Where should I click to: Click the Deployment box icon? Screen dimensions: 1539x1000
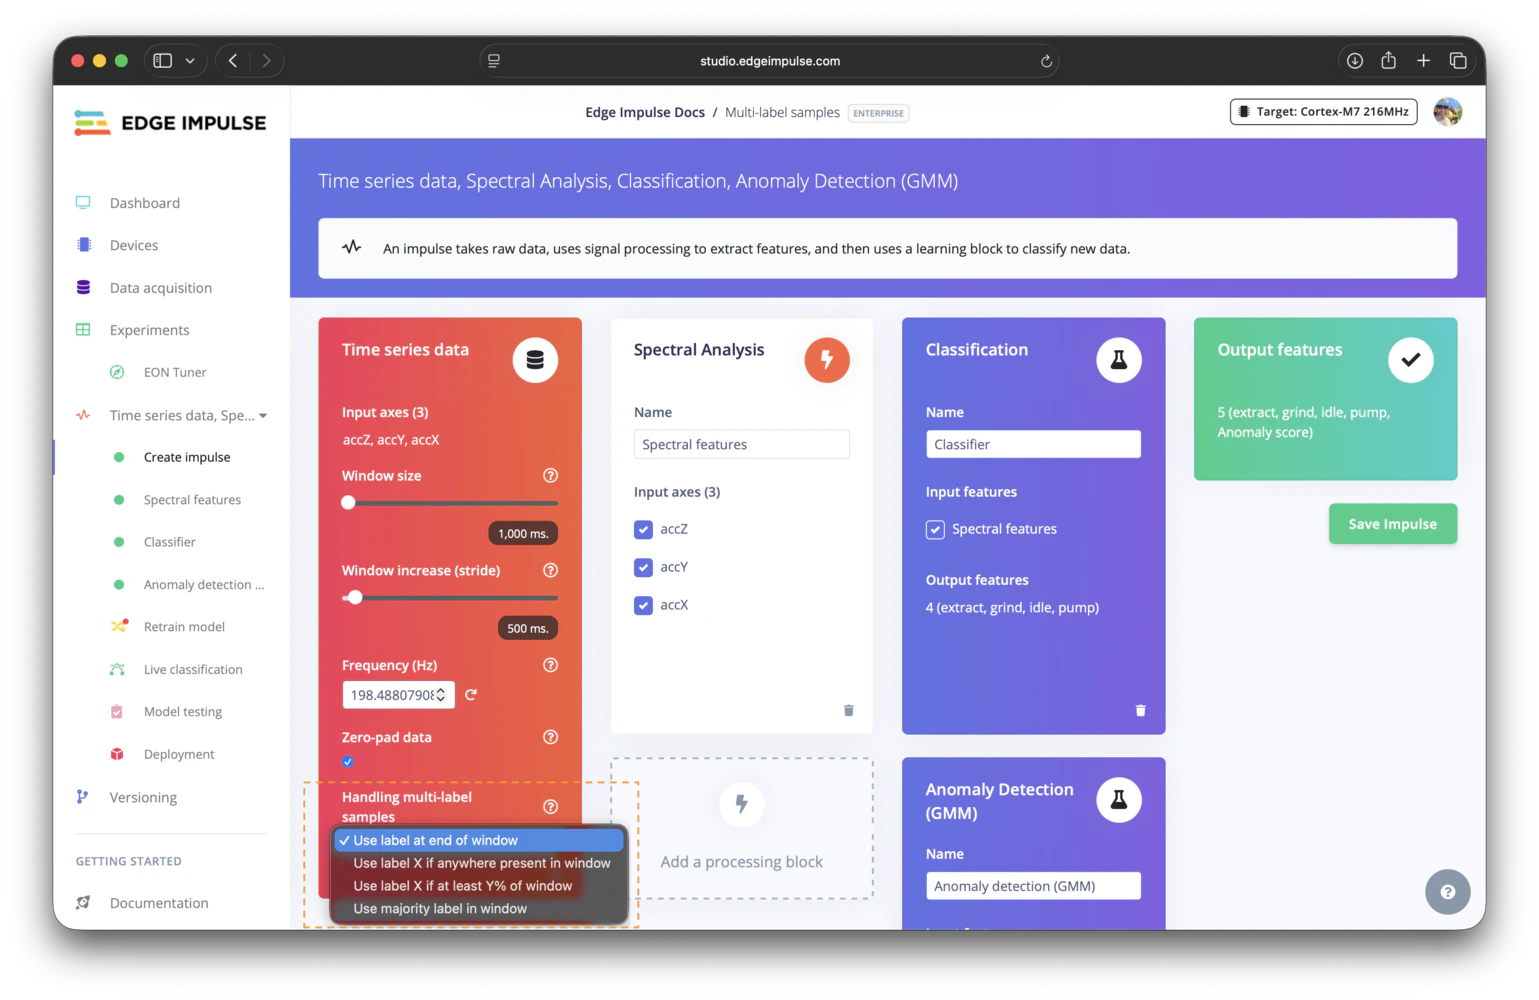(117, 754)
